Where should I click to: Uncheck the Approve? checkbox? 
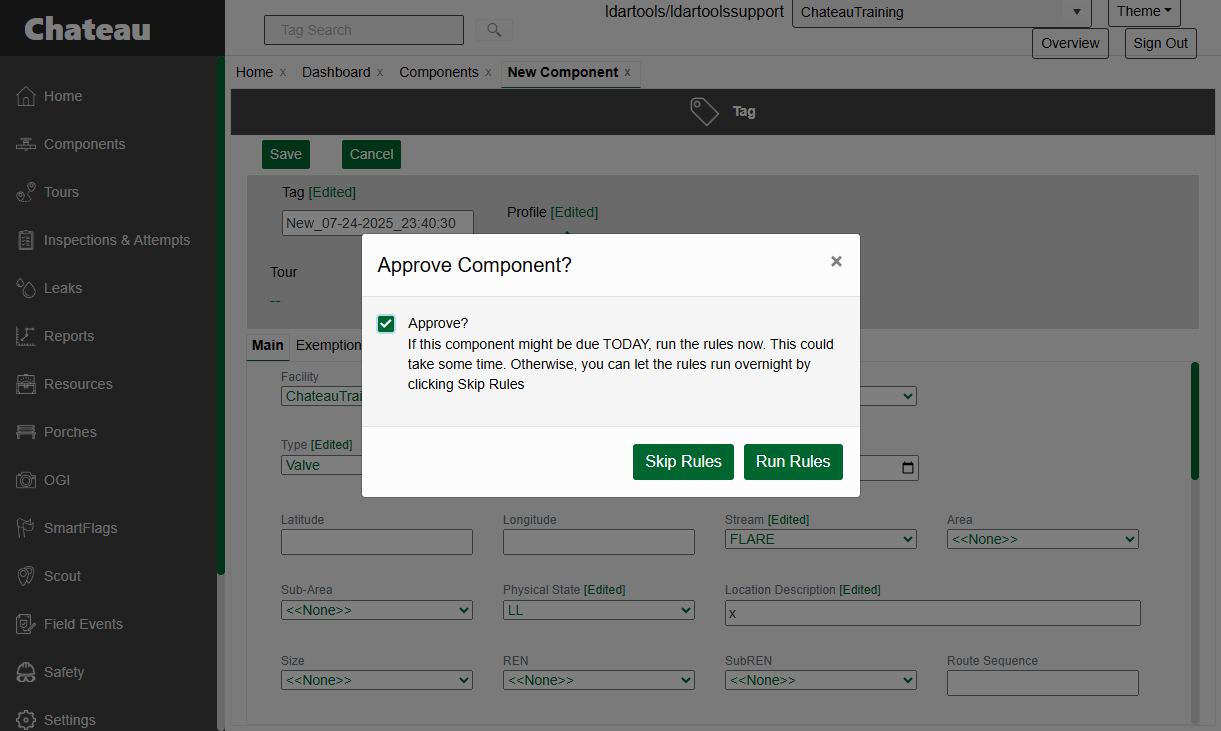pyautogui.click(x=386, y=324)
